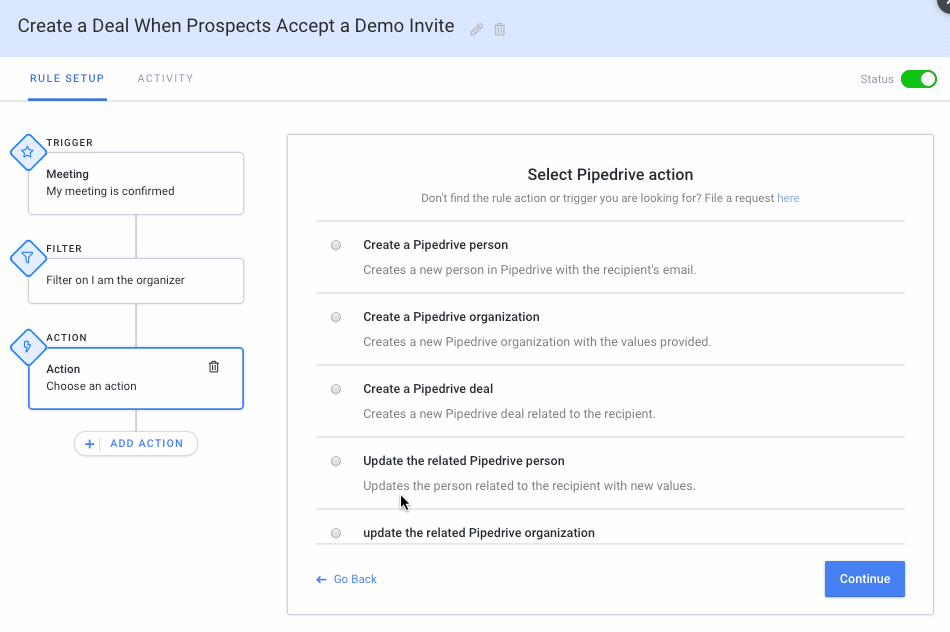Open the Meeting trigger card
Viewport: 950px width, 632px height.
(136, 183)
